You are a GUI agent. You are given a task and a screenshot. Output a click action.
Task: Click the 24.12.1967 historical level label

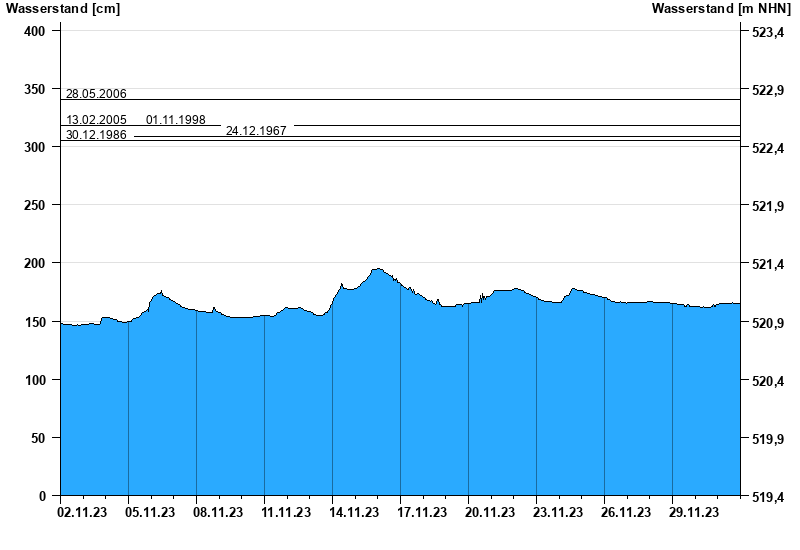[x=256, y=131]
